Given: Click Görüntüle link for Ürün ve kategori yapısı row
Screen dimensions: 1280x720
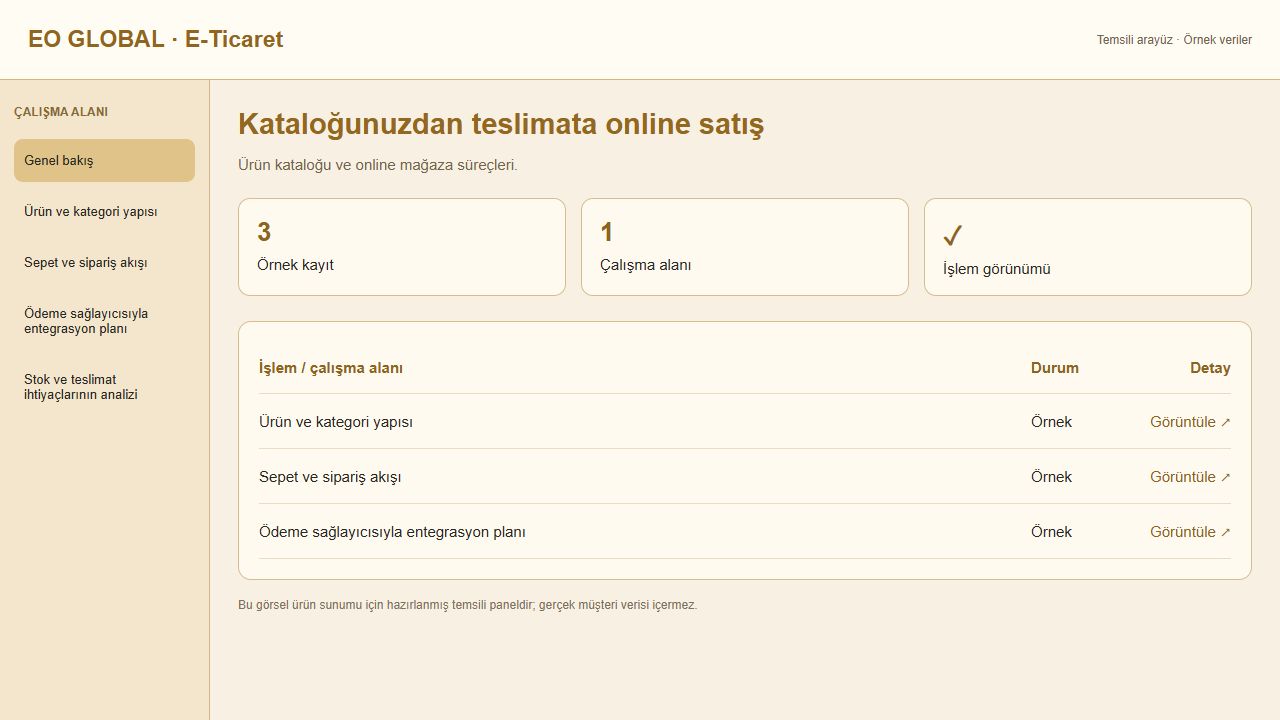Looking at the screenshot, I should (x=1190, y=422).
